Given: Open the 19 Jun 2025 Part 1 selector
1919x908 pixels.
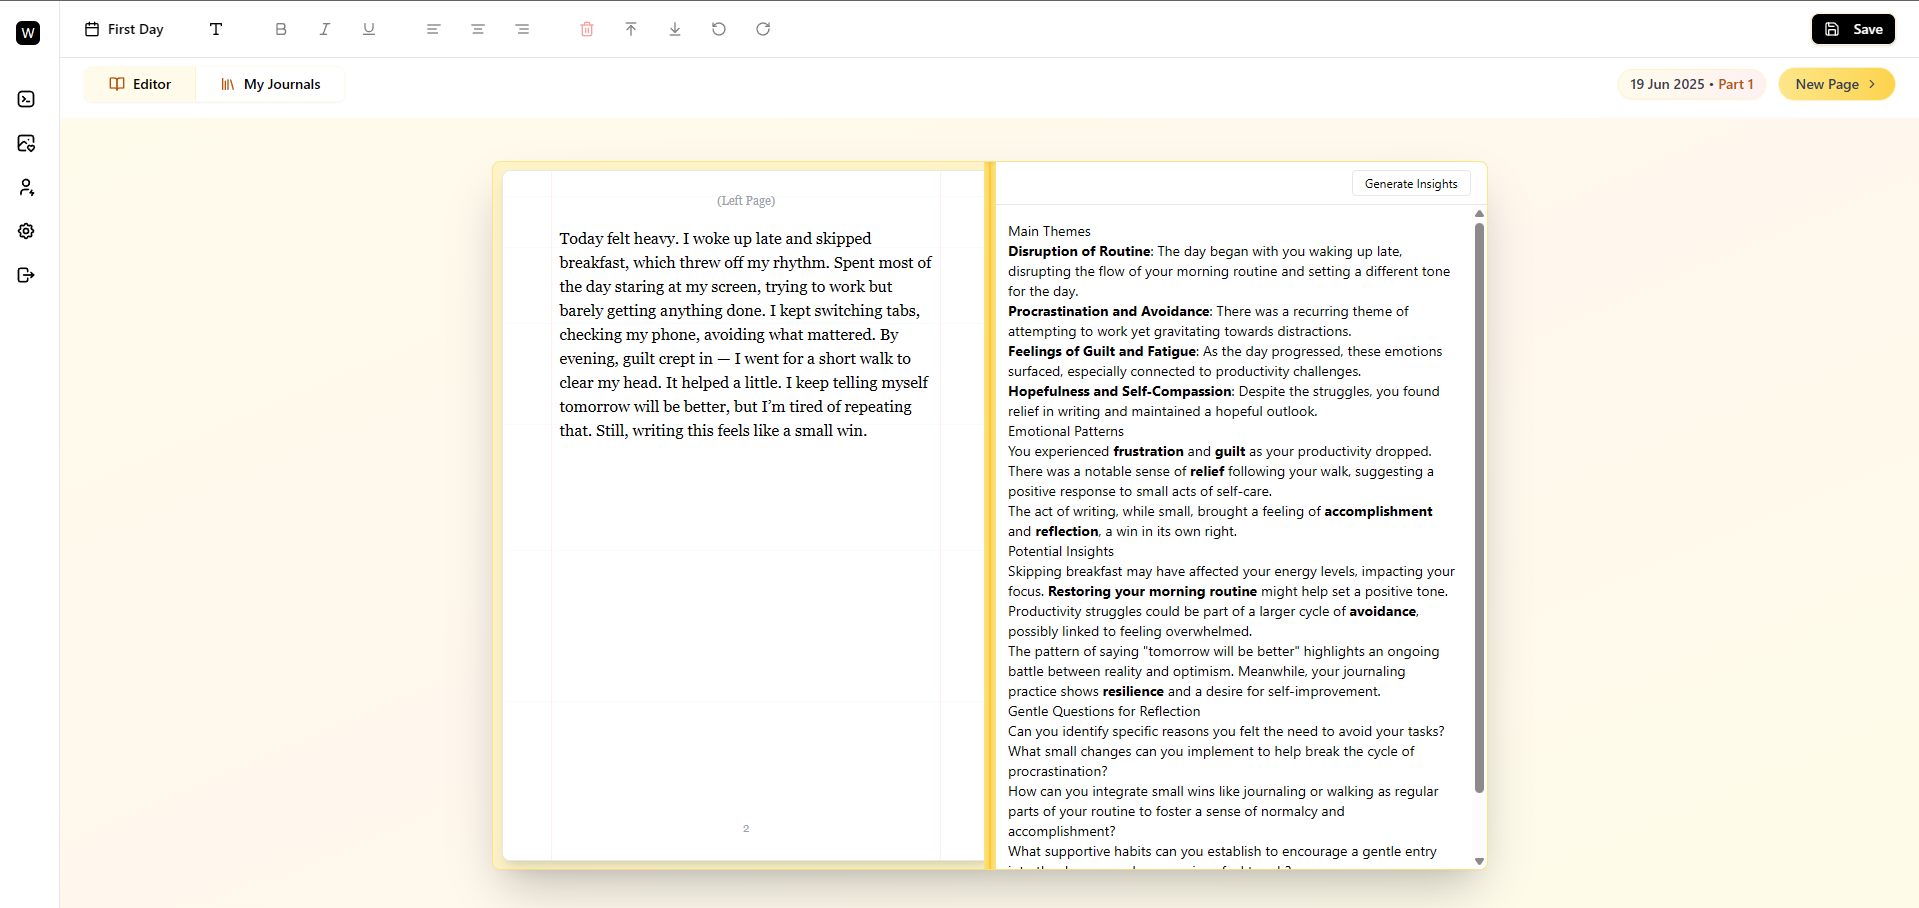Looking at the screenshot, I should click(1691, 84).
